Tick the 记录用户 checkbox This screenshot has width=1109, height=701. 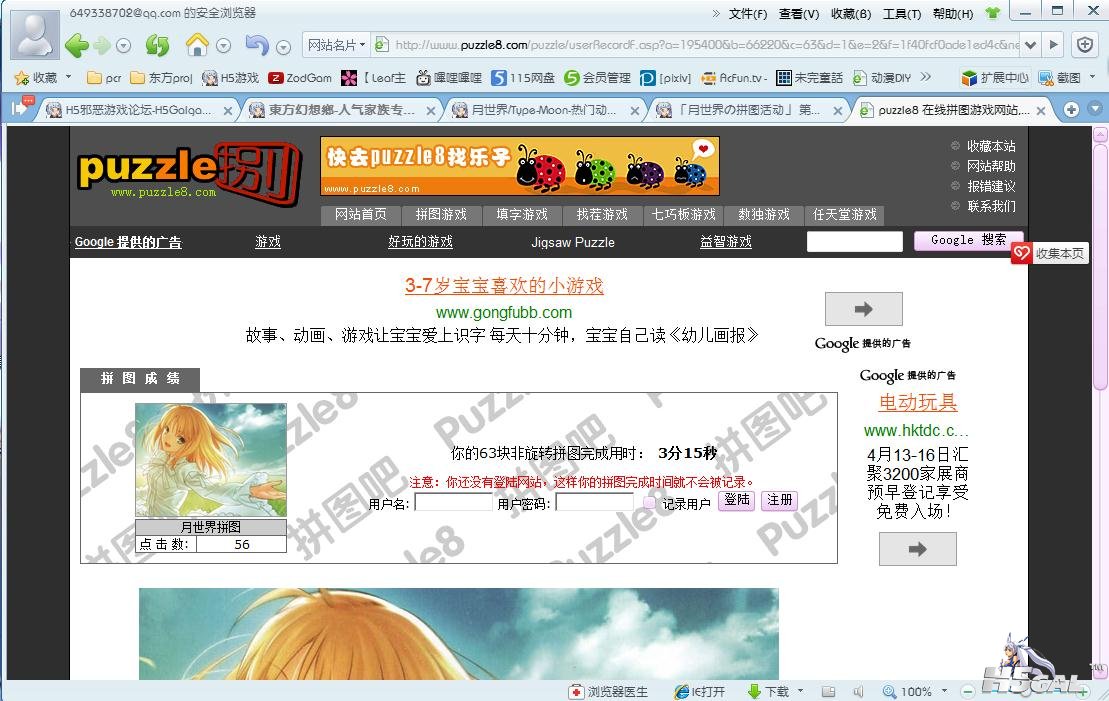649,503
